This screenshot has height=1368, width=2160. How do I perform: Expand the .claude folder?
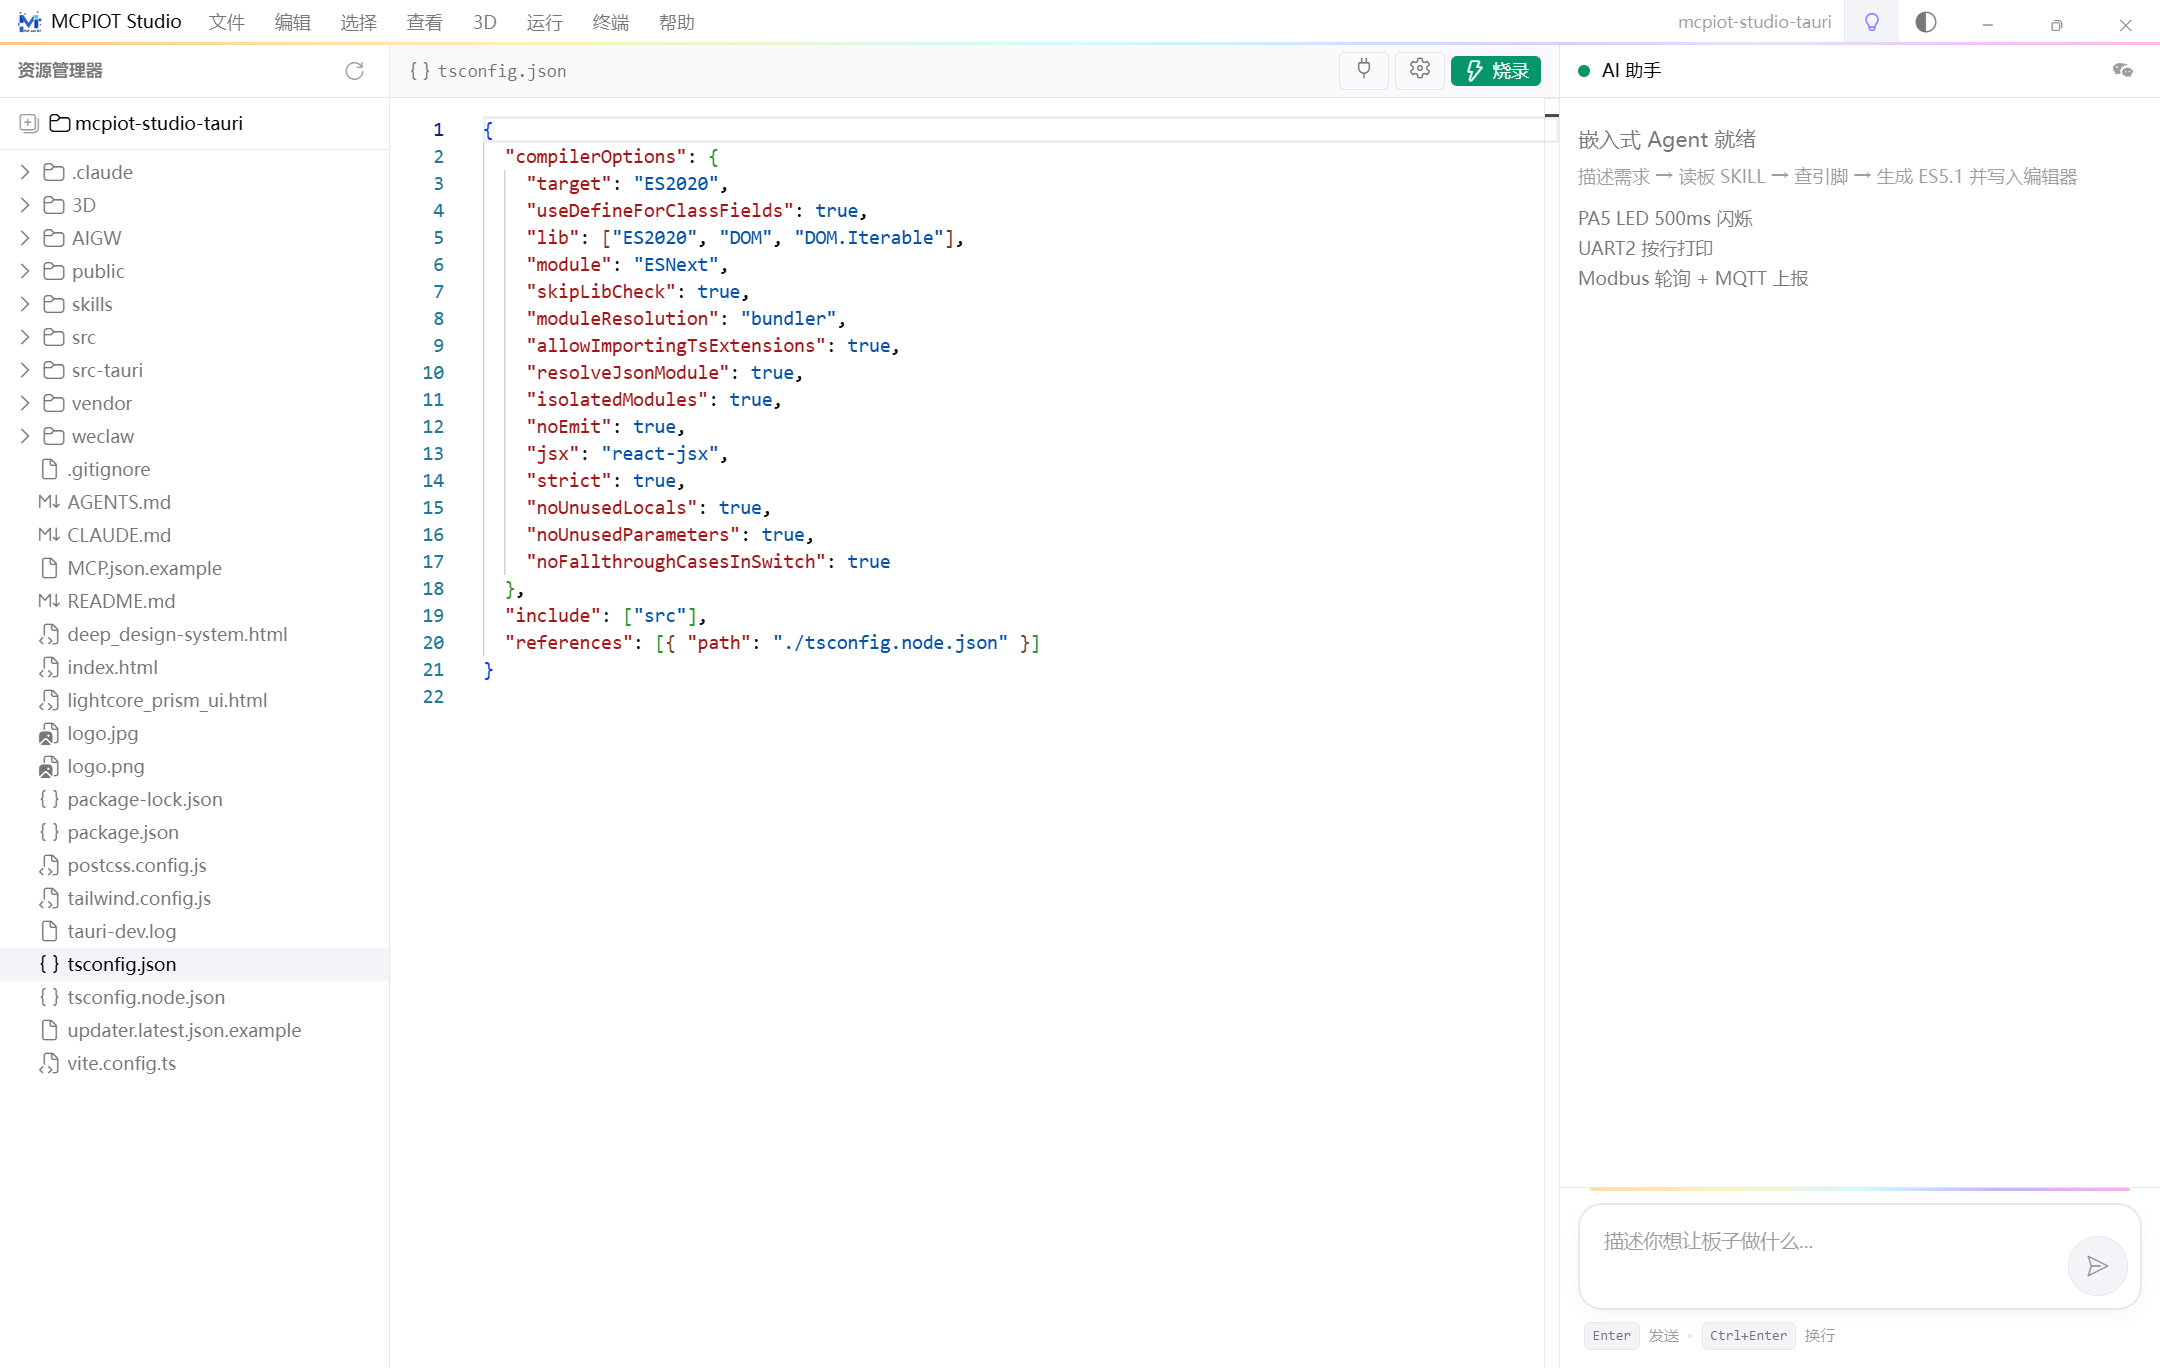coord(25,172)
